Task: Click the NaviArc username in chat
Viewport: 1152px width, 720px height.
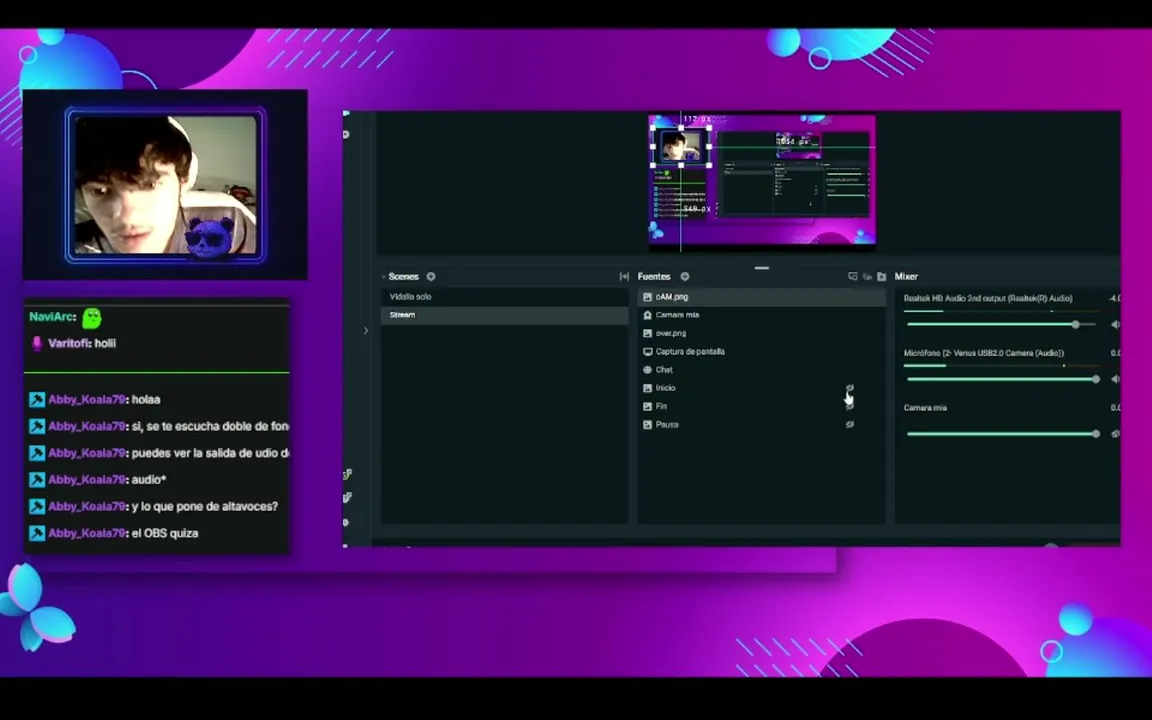Action: [53, 317]
